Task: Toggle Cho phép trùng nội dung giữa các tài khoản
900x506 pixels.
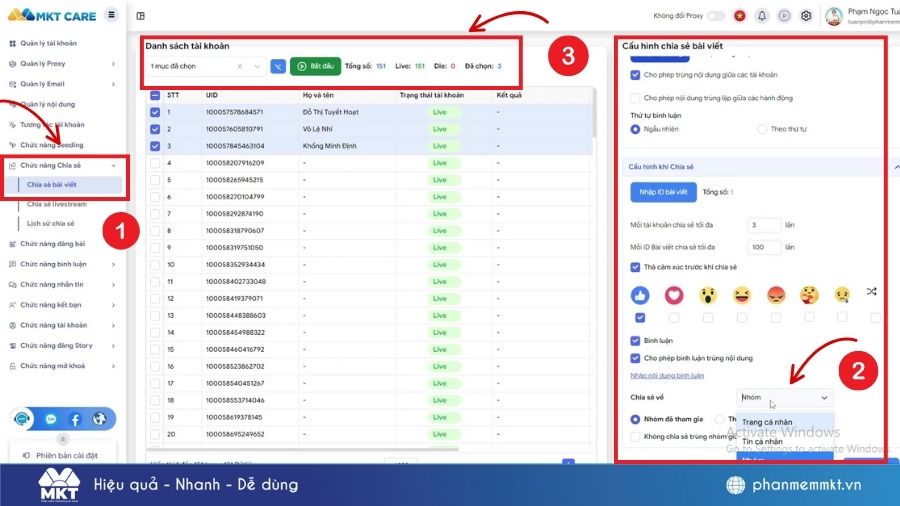Action: coord(635,75)
